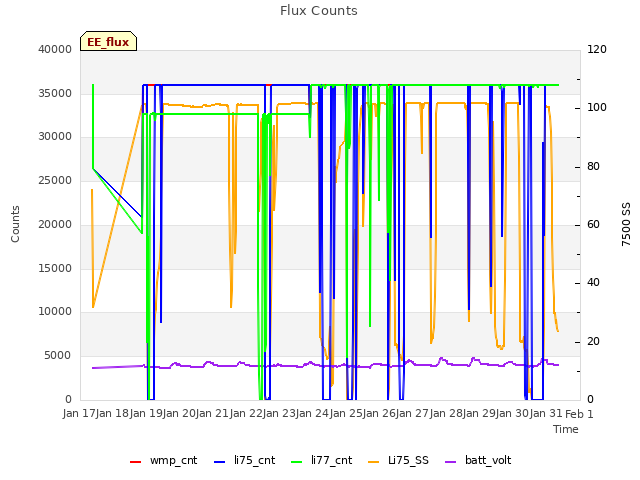This screenshot has height=480, width=640.
Task: Click the purple batt_volt legend swatch
Action: (450, 462)
